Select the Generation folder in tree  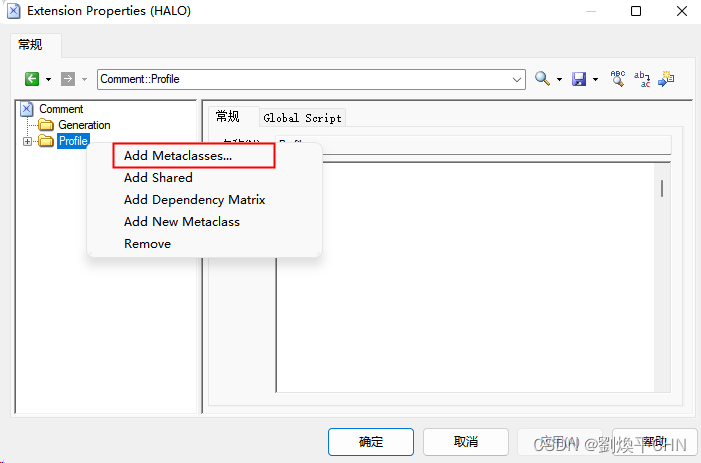(84, 125)
